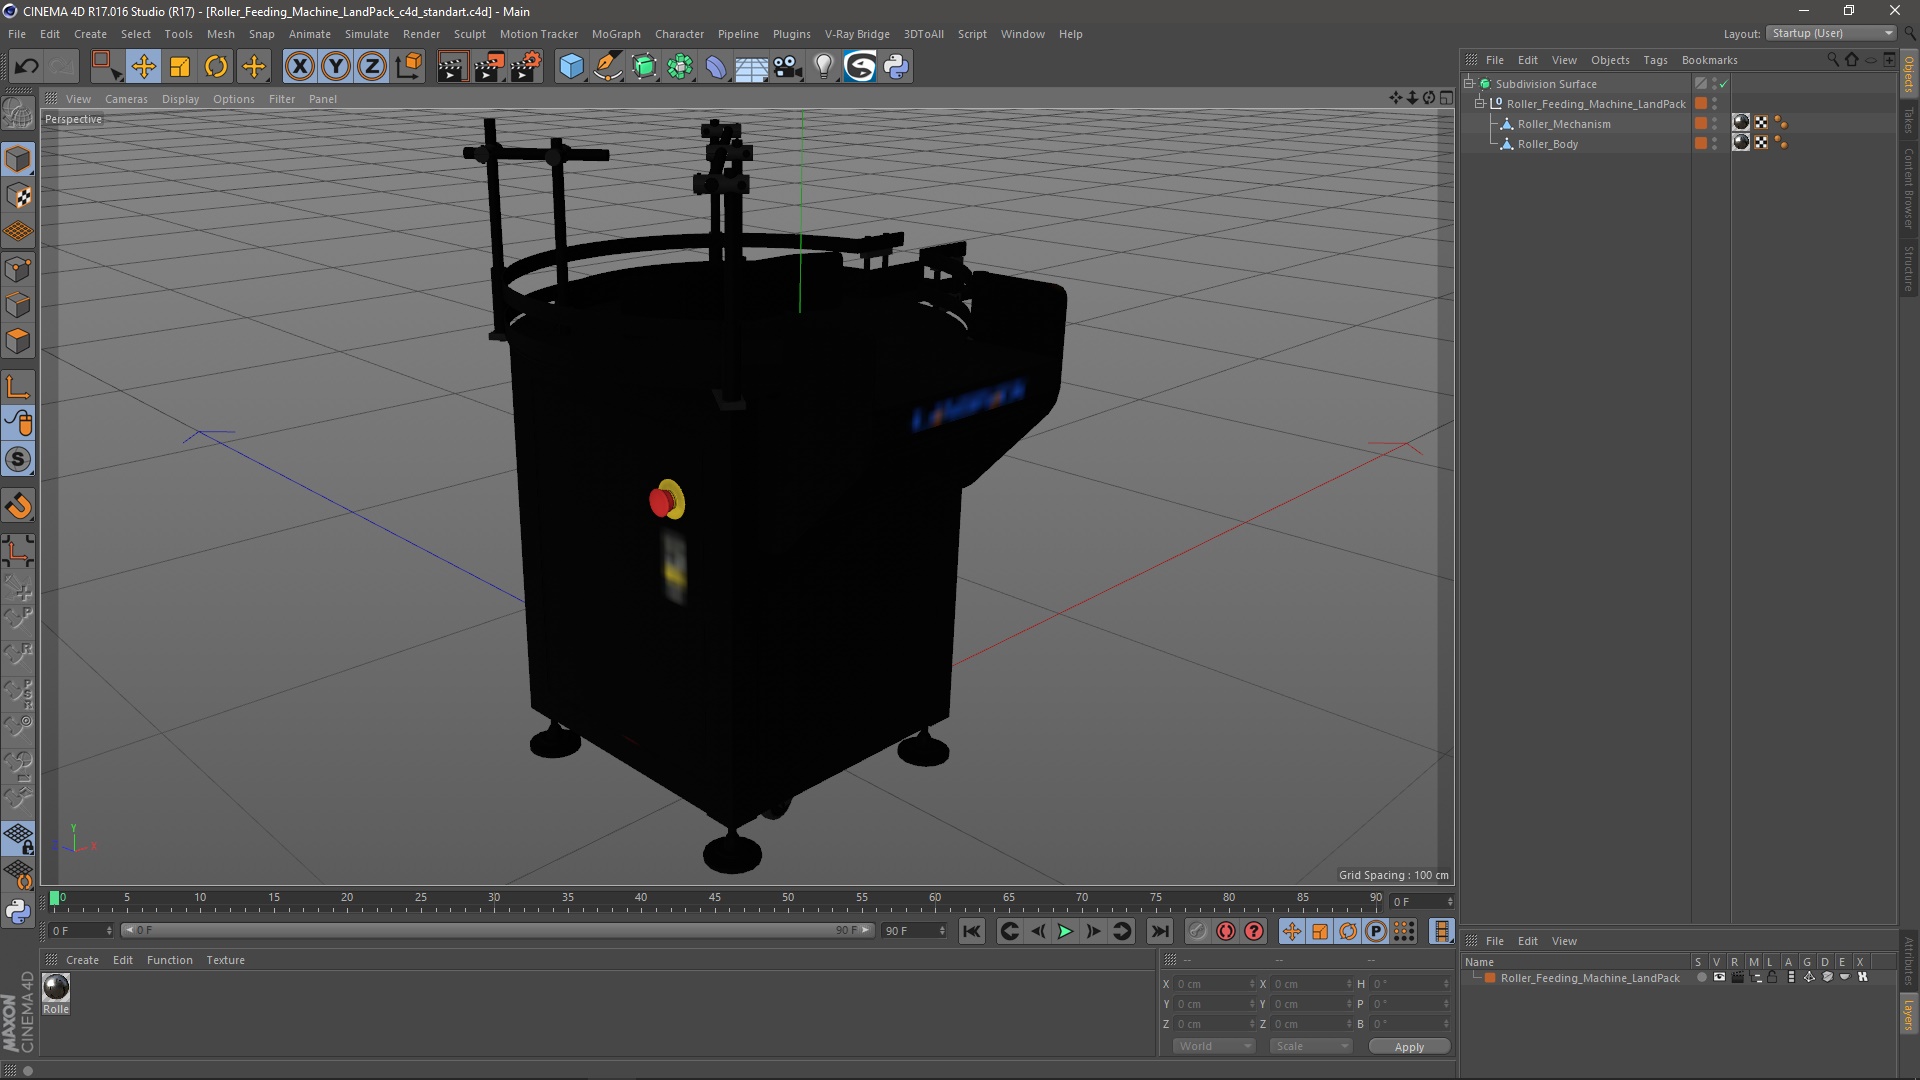1920x1080 pixels.
Task: Select the Rolle material thumbnail
Action: coord(56,988)
